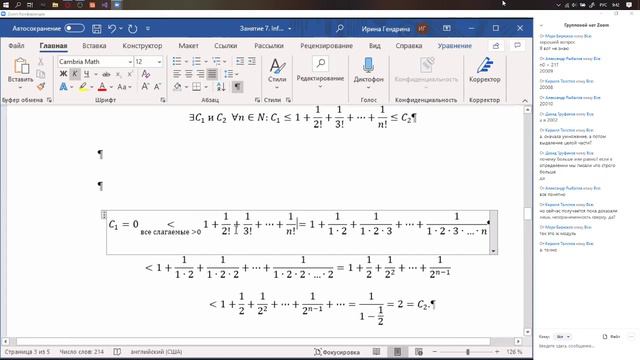Open the line spacing dropdown
The image size is (640, 360).
[x=231, y=74]
